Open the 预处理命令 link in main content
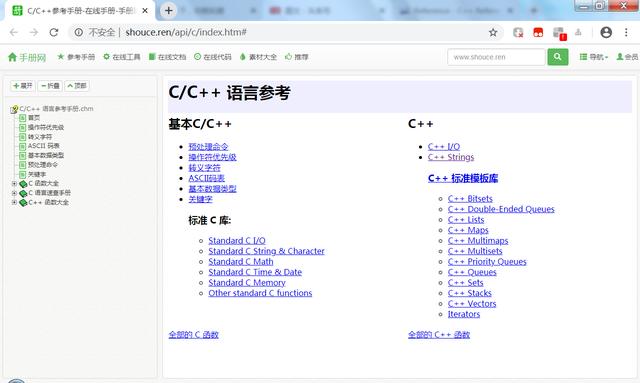The height and width of the screenshot is (383, 640). click(x=208, y=147)
